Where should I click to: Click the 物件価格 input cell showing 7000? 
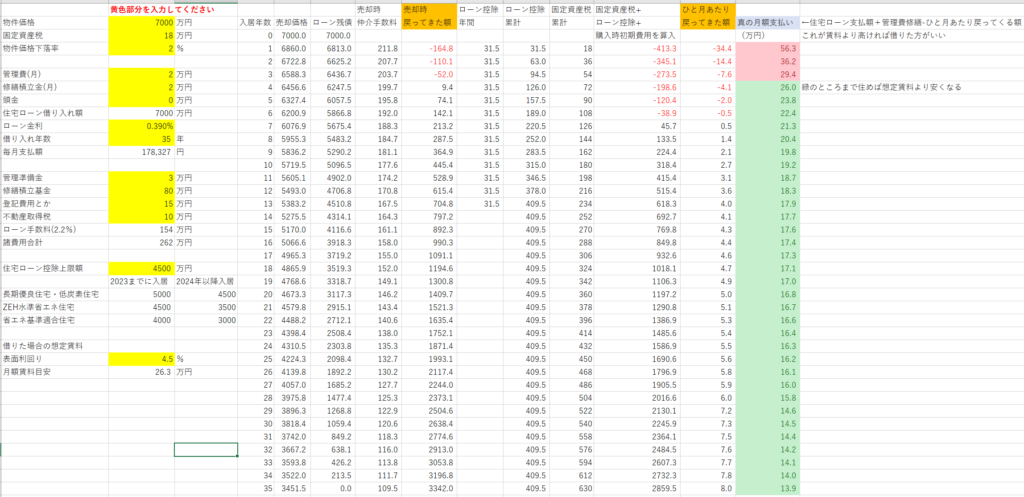[143, 21]
